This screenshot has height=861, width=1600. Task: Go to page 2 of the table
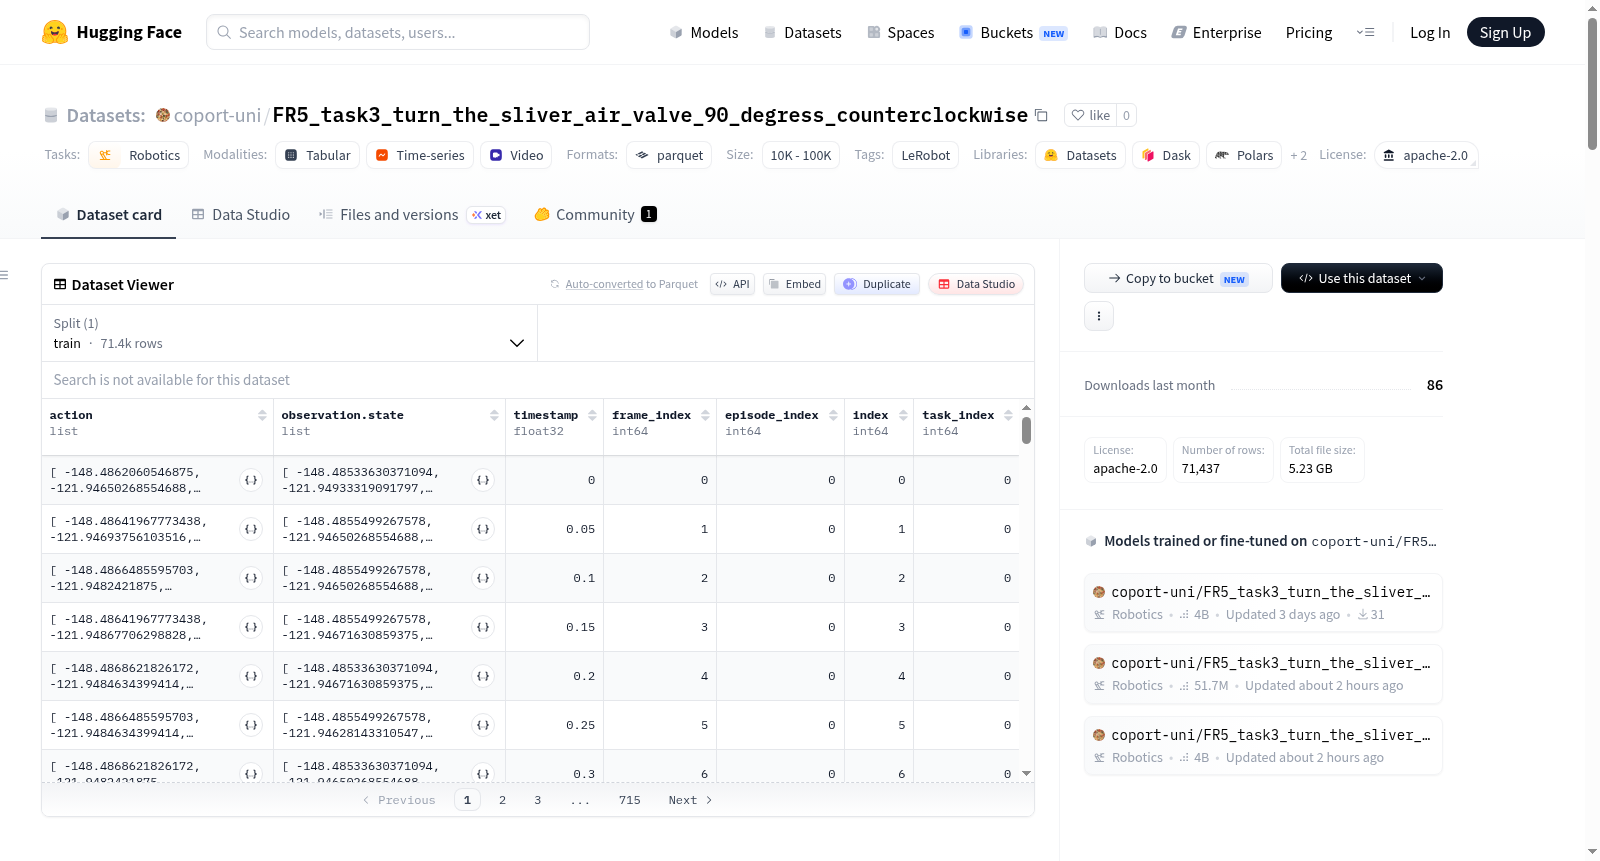[502, 800]
